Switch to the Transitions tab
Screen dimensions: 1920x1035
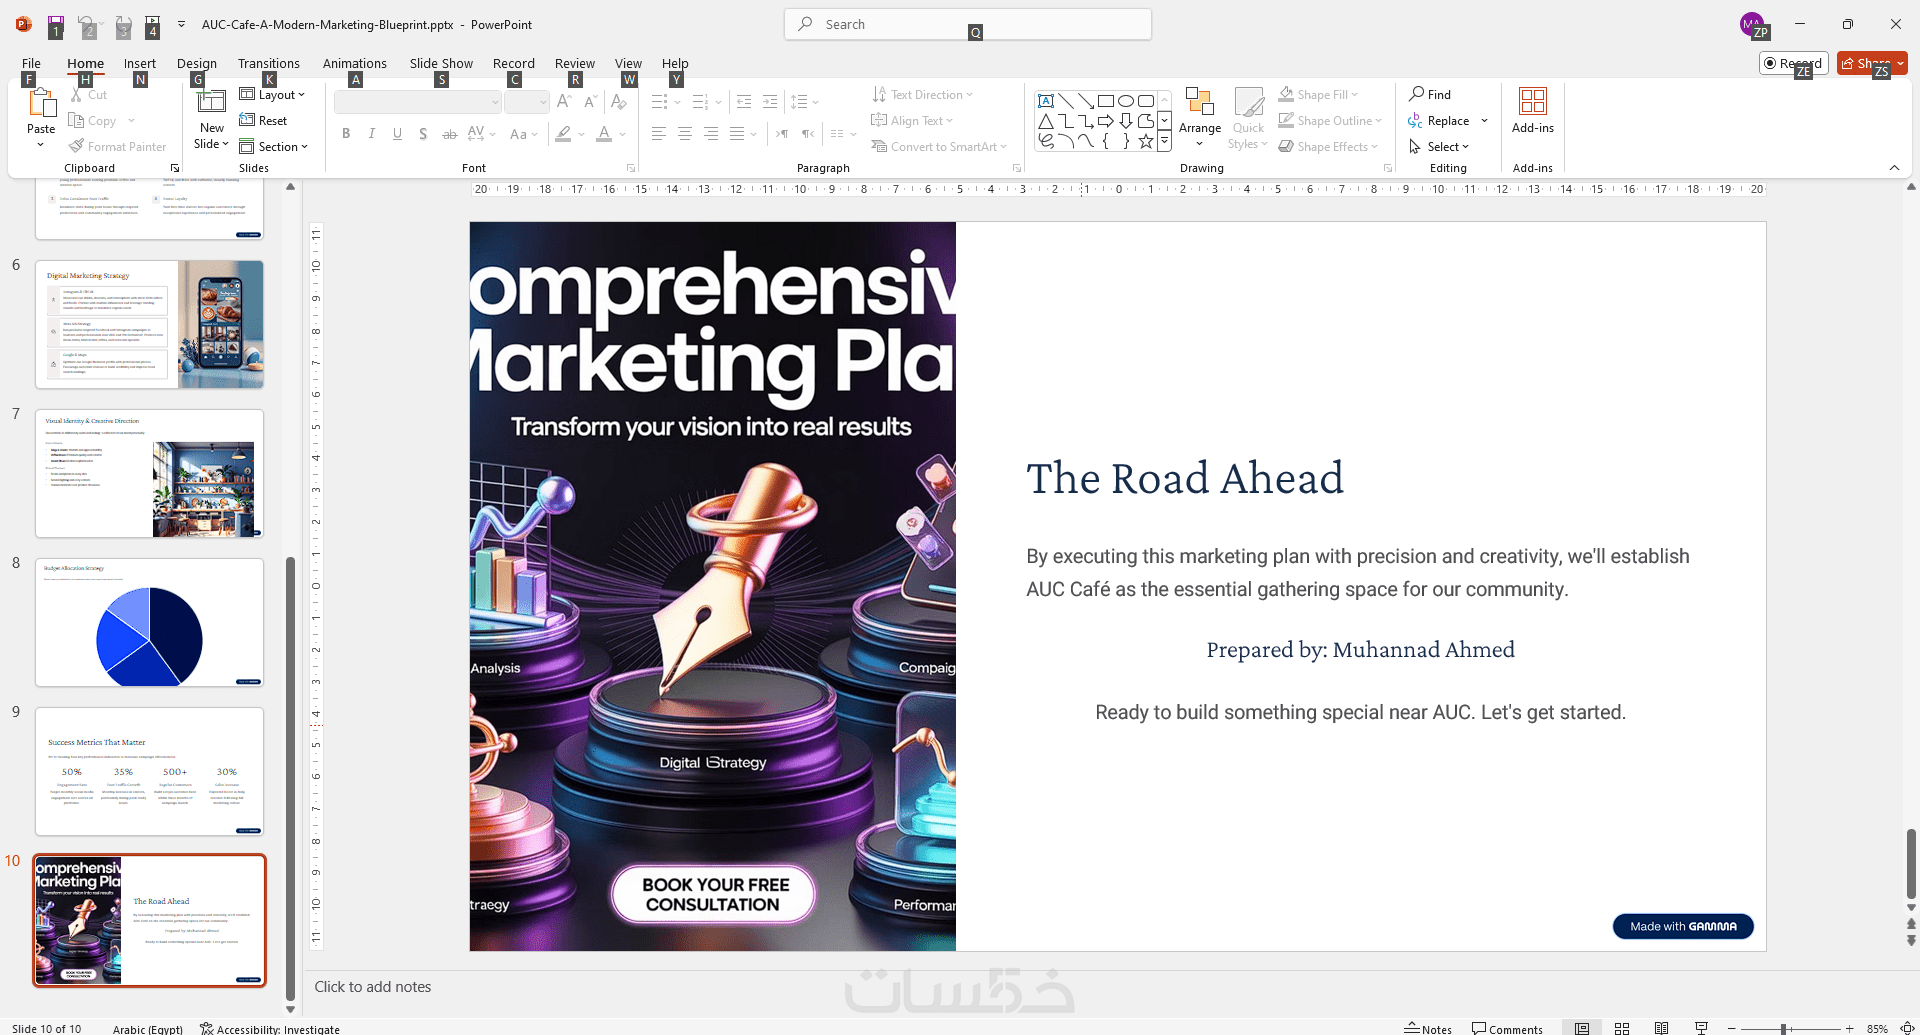268,63
